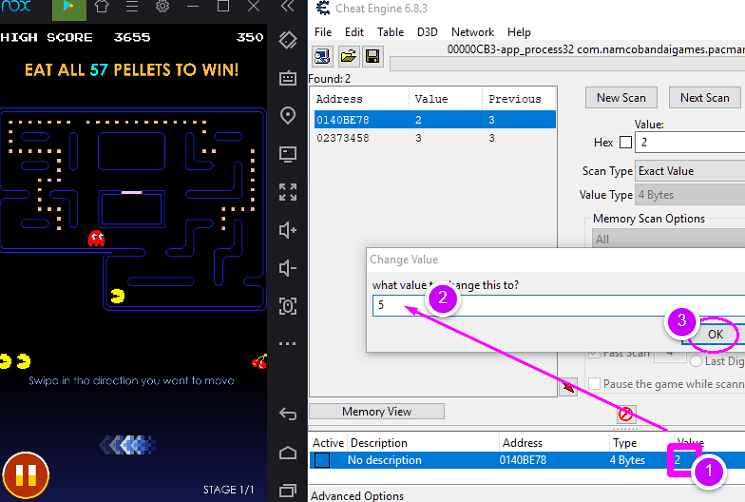Decrease volume in Nox sidebar

coord(287,268)
